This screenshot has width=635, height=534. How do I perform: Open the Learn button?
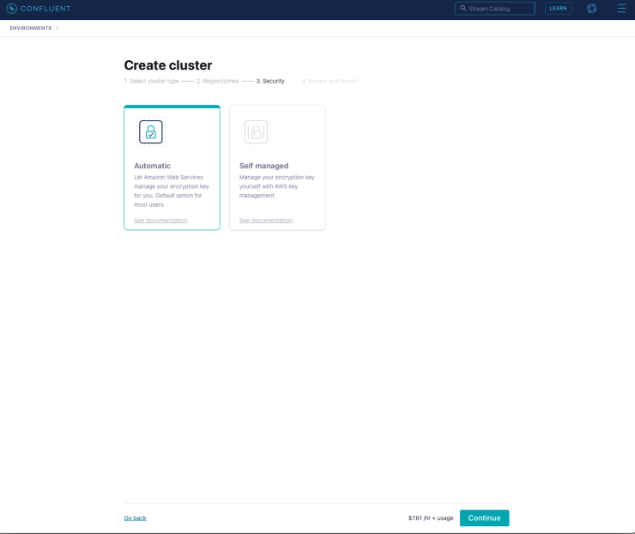click(x=558, y=9)
